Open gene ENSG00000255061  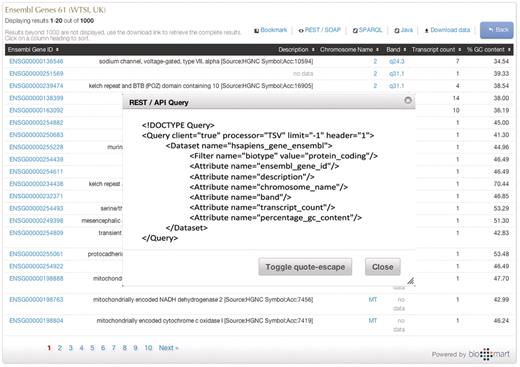tap(36, 254)
